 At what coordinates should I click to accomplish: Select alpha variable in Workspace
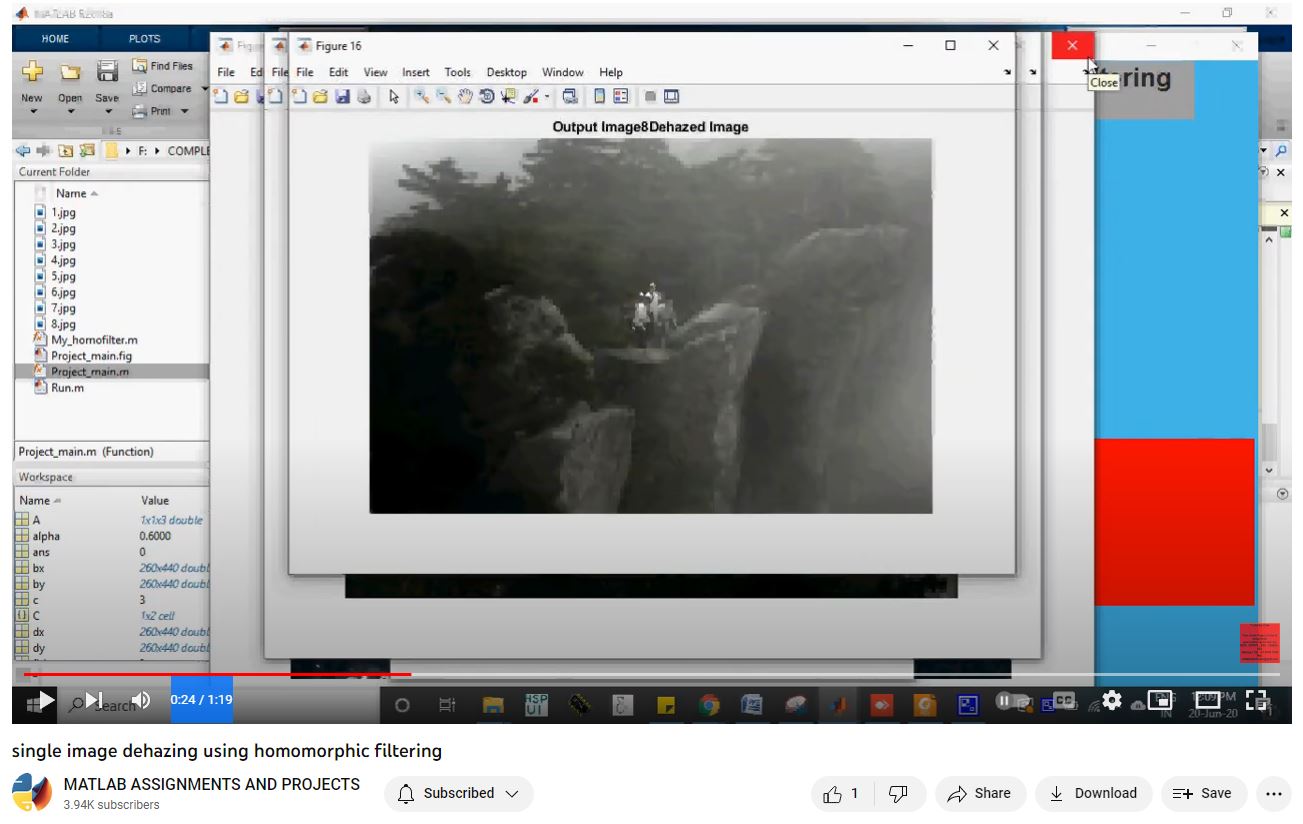(x=46, y=536)
